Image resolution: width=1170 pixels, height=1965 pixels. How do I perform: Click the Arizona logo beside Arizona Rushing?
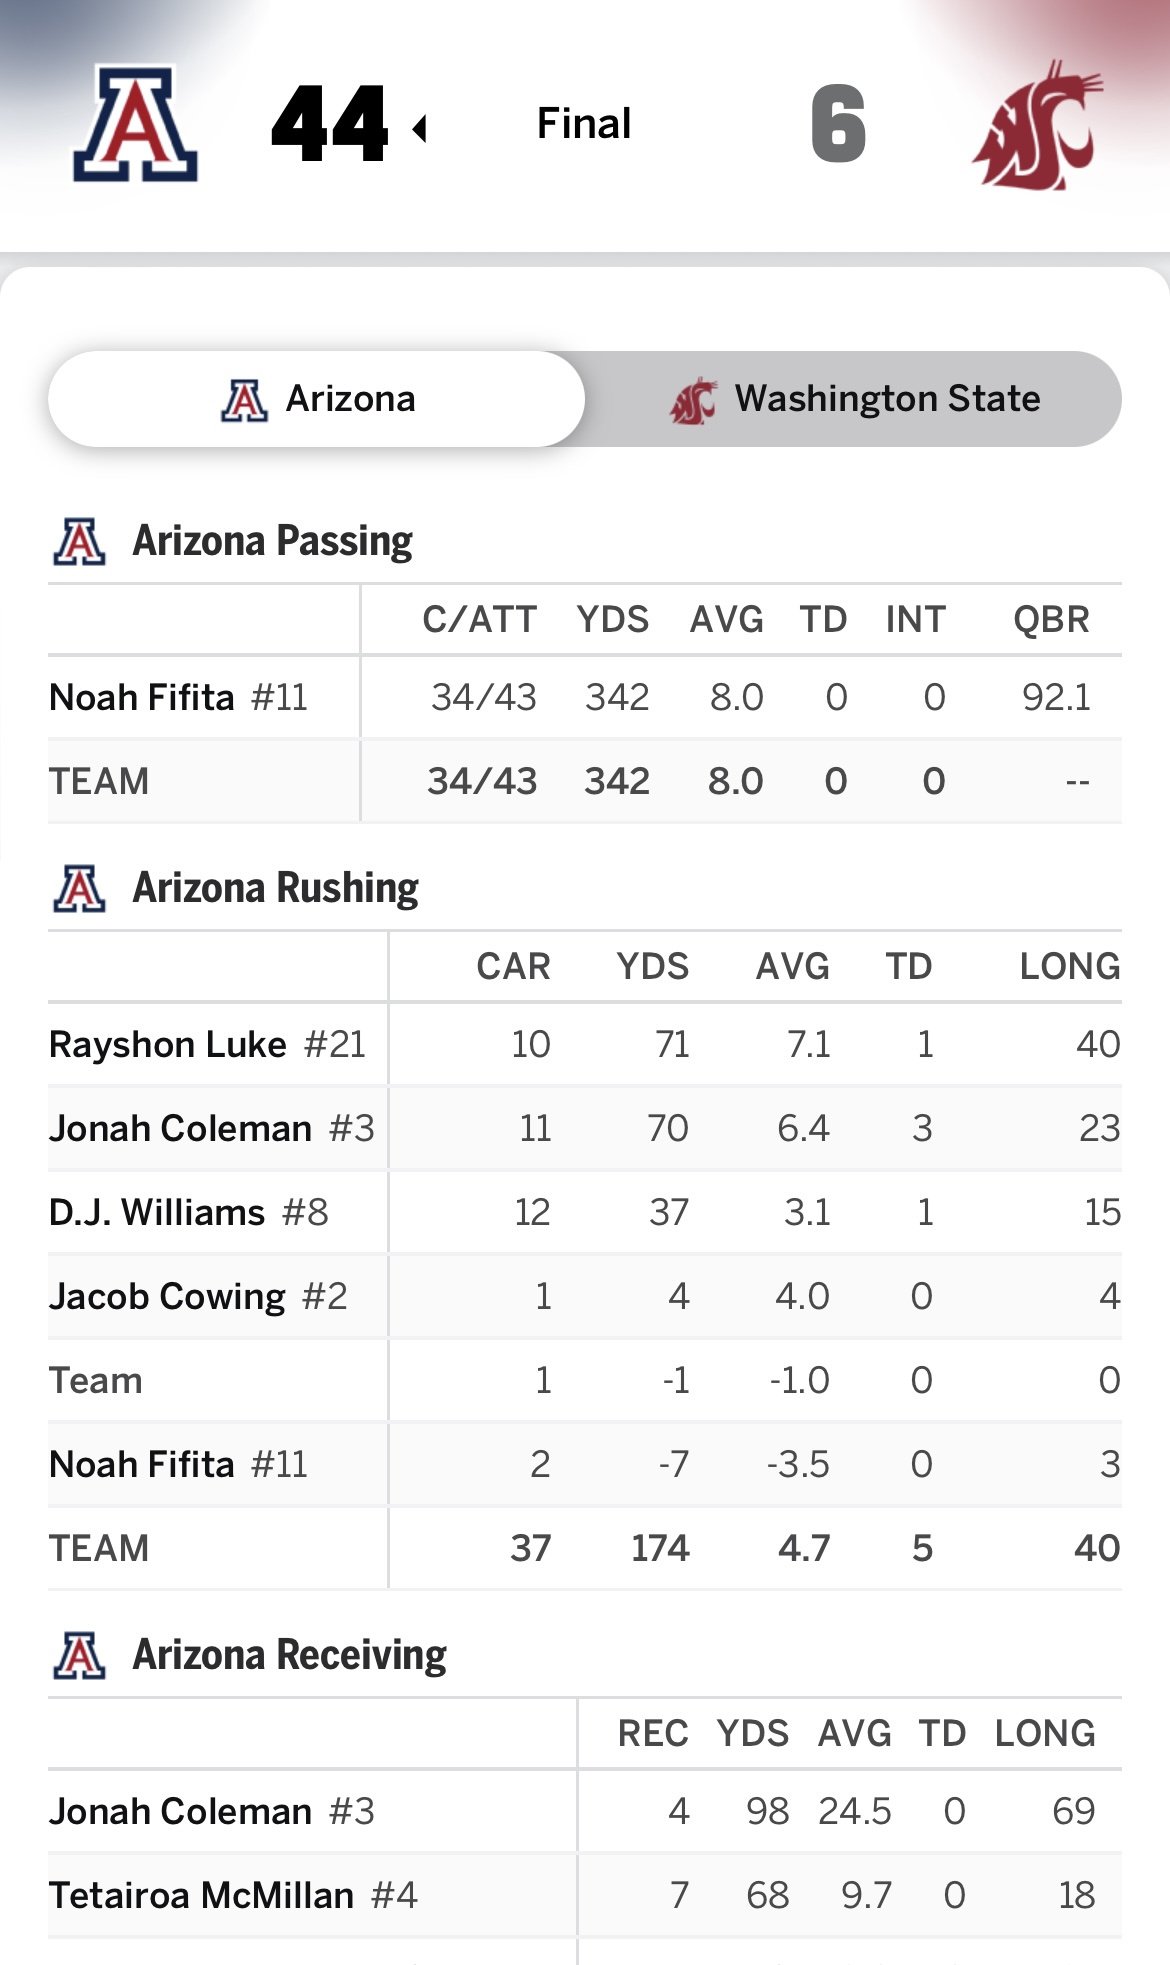pyautogui.click(x=80, y=888)
